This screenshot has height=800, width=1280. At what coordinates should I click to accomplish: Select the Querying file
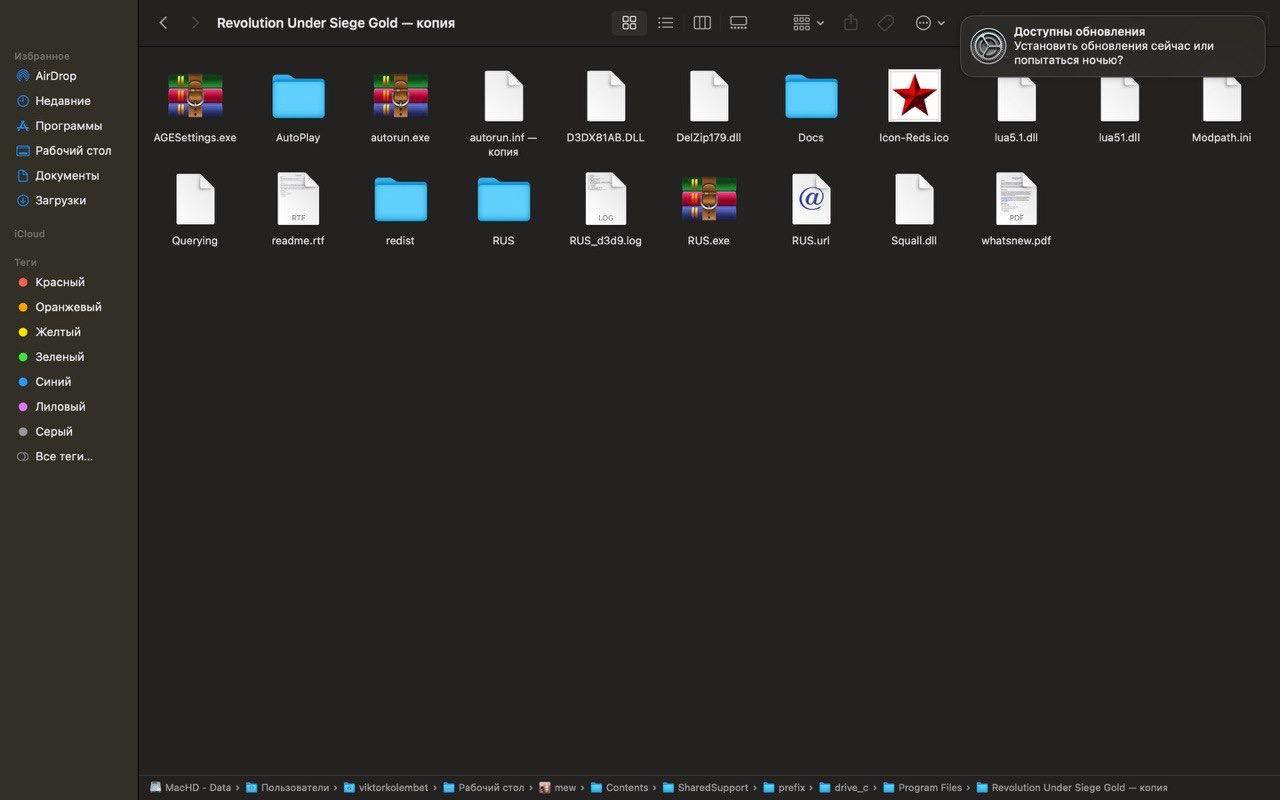point(195,199)
